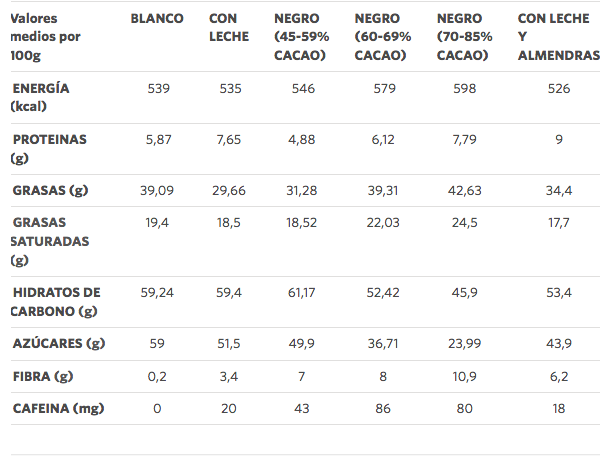The height and width of the screenshot is (456, 612).
Task: Click the NEGRO (45-59% CACAO) header
Action: tap(301, 37)
